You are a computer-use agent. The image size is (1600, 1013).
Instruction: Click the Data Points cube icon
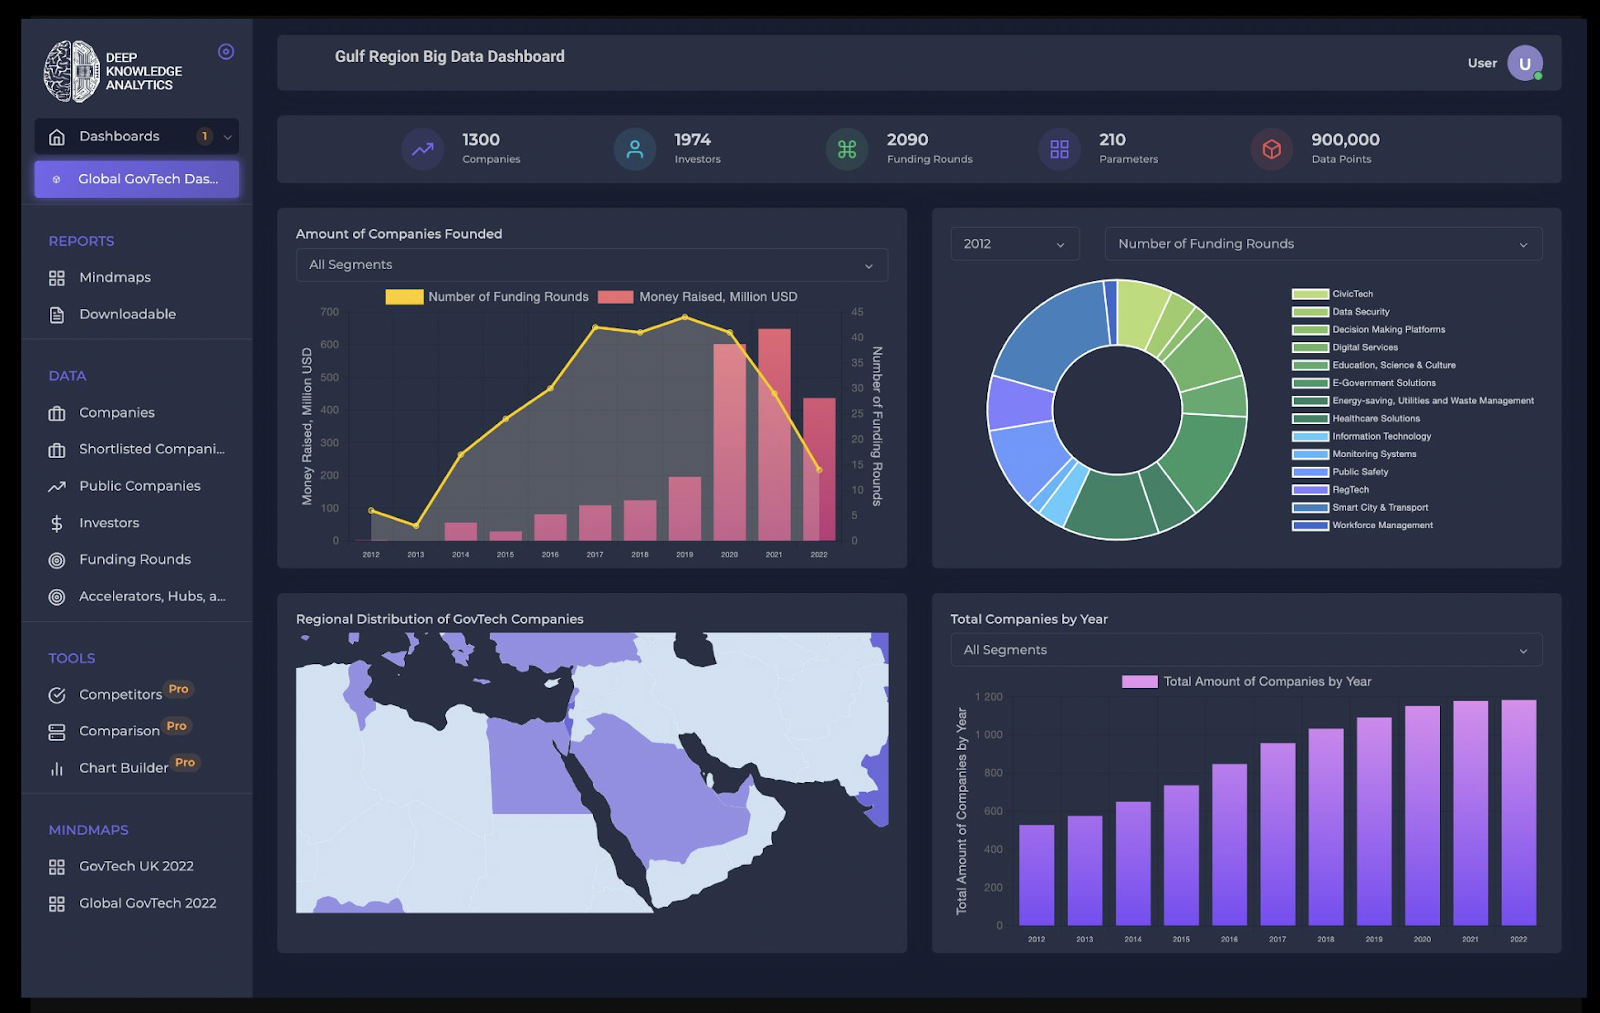[1272, 149]
